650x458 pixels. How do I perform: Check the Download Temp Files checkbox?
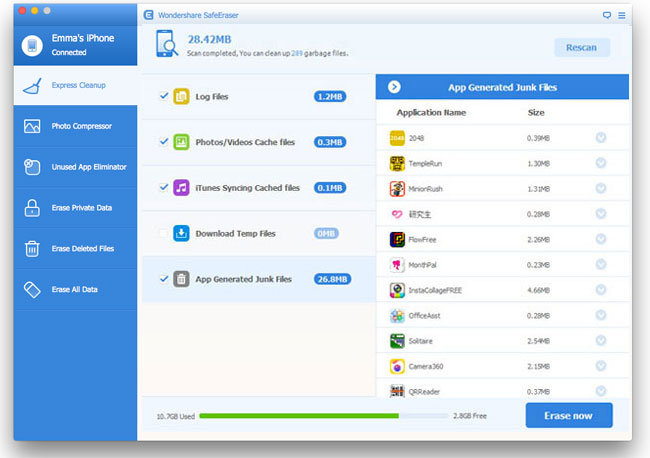[164, 233]
